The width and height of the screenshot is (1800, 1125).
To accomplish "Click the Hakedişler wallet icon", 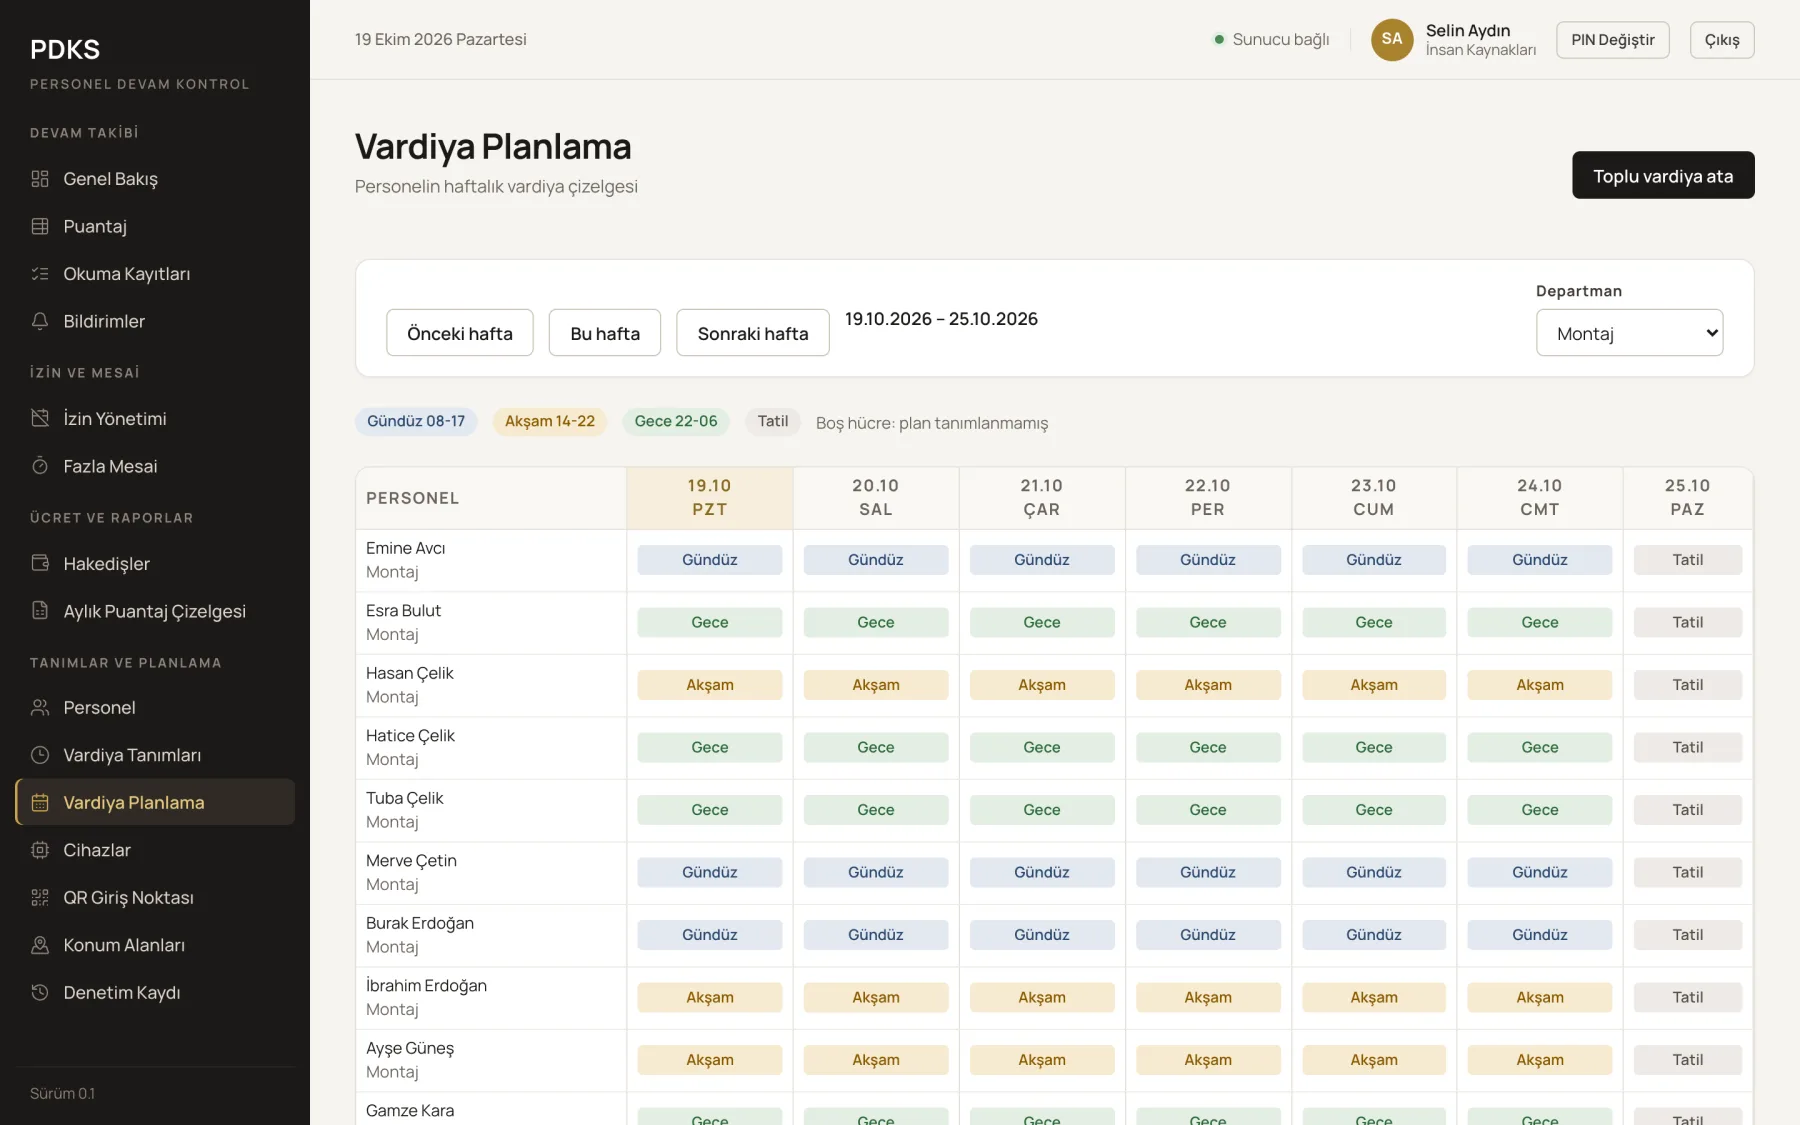I will pyautogui.click(x=40, y=563).
